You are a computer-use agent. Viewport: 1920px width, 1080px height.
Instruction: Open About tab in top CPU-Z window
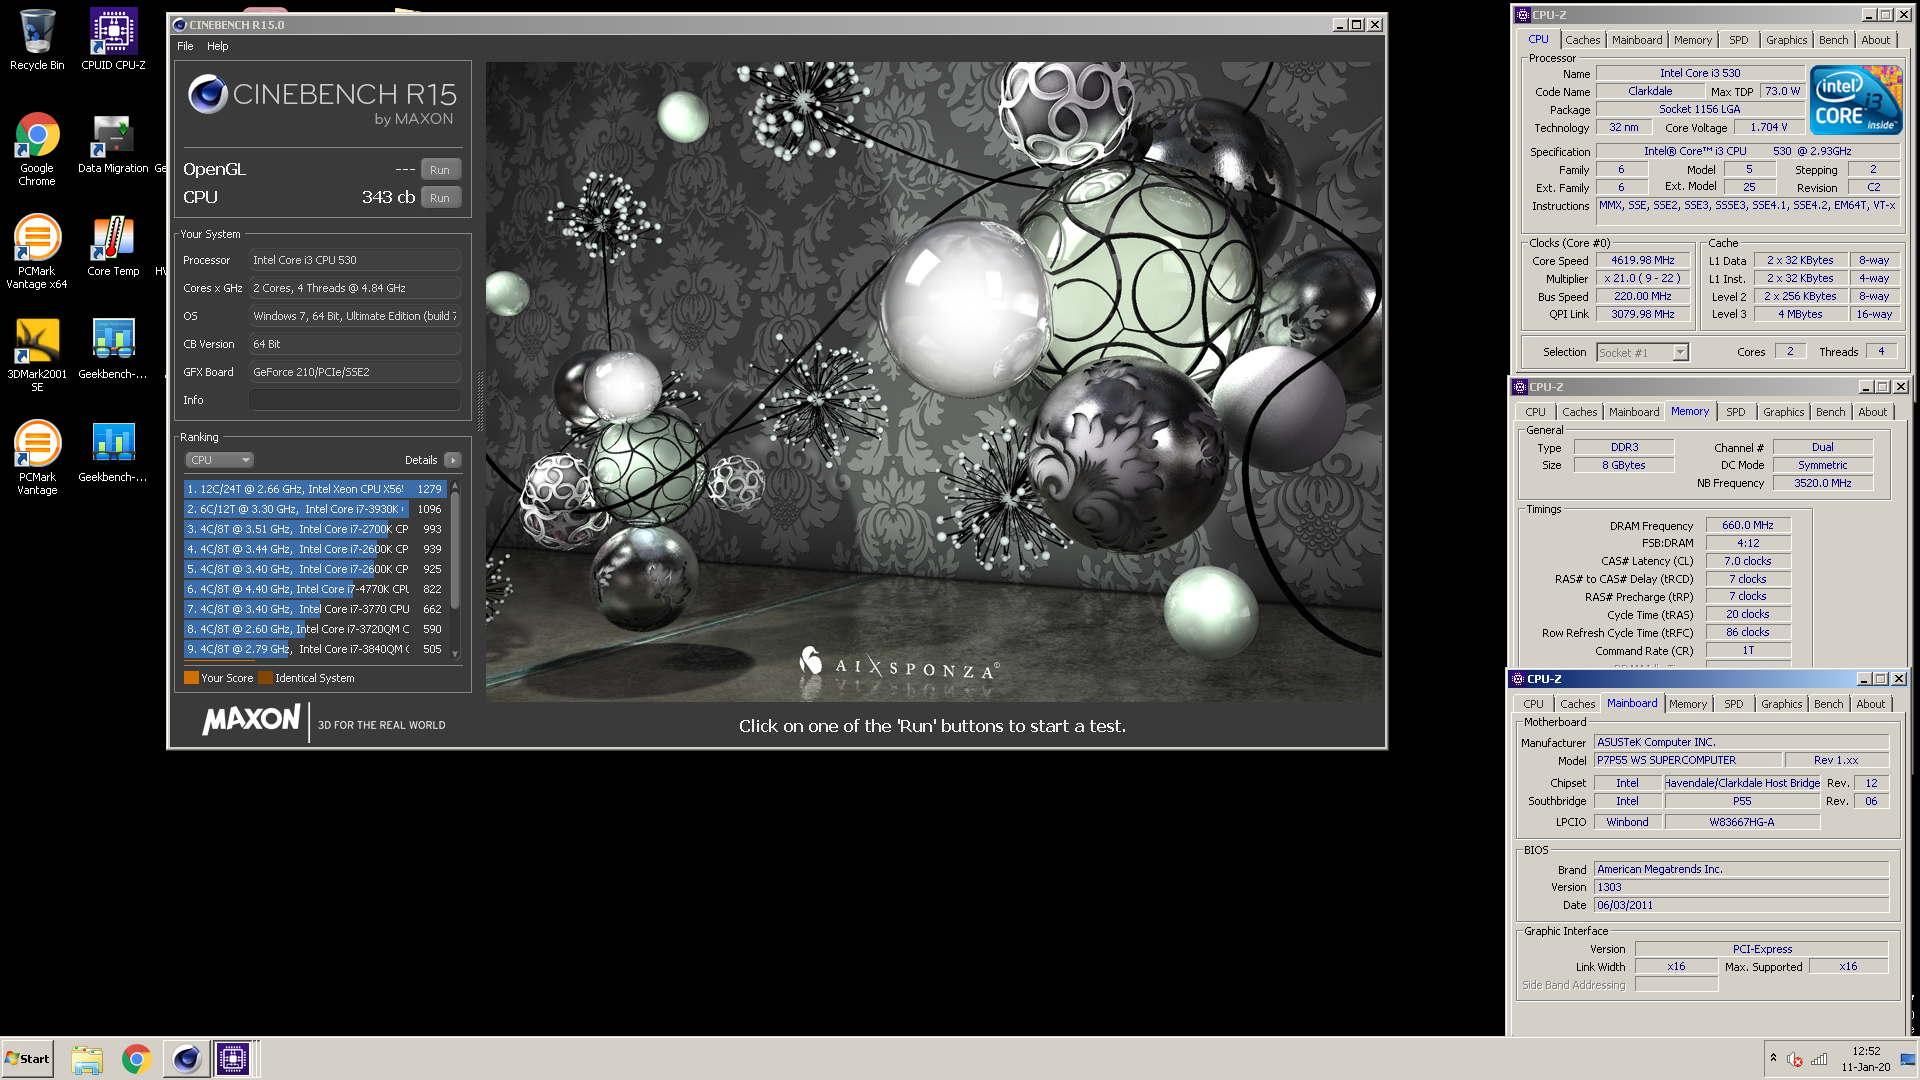coord(1875,40)
